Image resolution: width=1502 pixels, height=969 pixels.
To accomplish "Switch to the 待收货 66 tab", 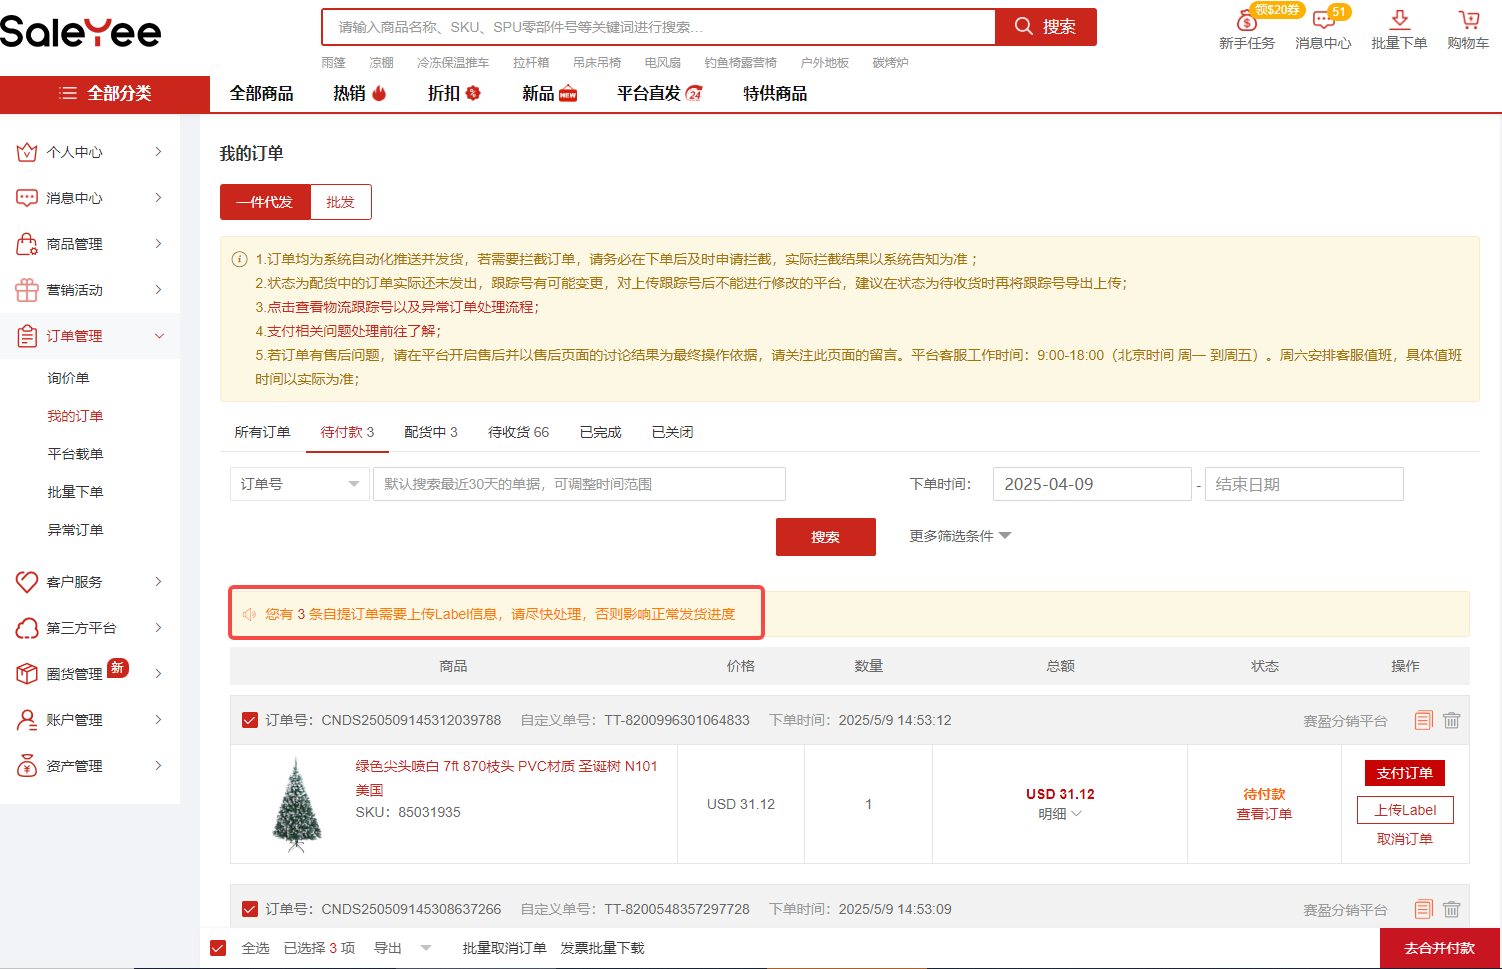I will click(x=518, y=432).
